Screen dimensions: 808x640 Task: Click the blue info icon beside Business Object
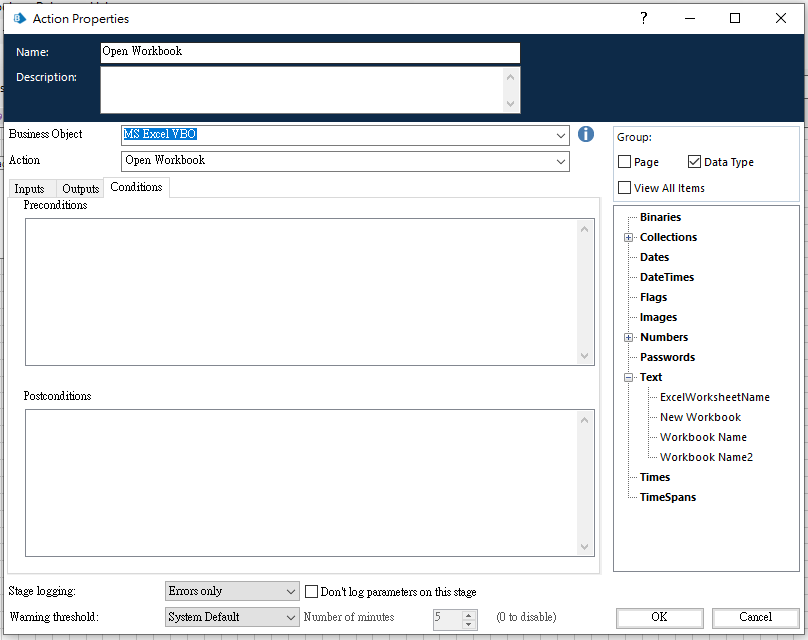coord(585,134)
